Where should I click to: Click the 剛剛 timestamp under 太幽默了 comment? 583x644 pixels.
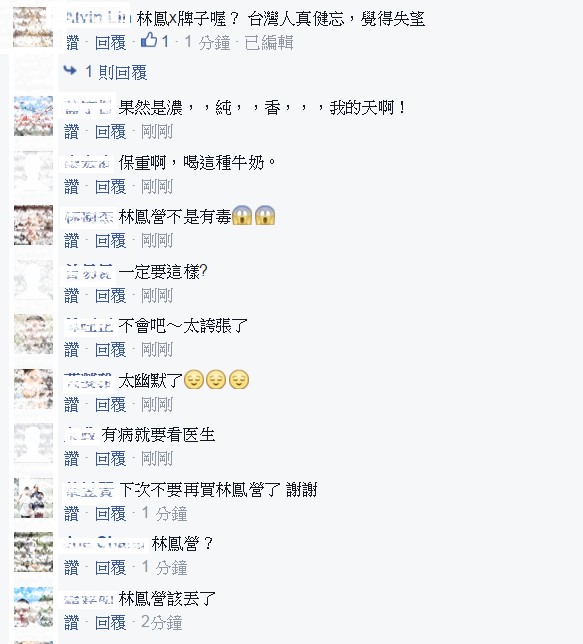click(157, 405)
